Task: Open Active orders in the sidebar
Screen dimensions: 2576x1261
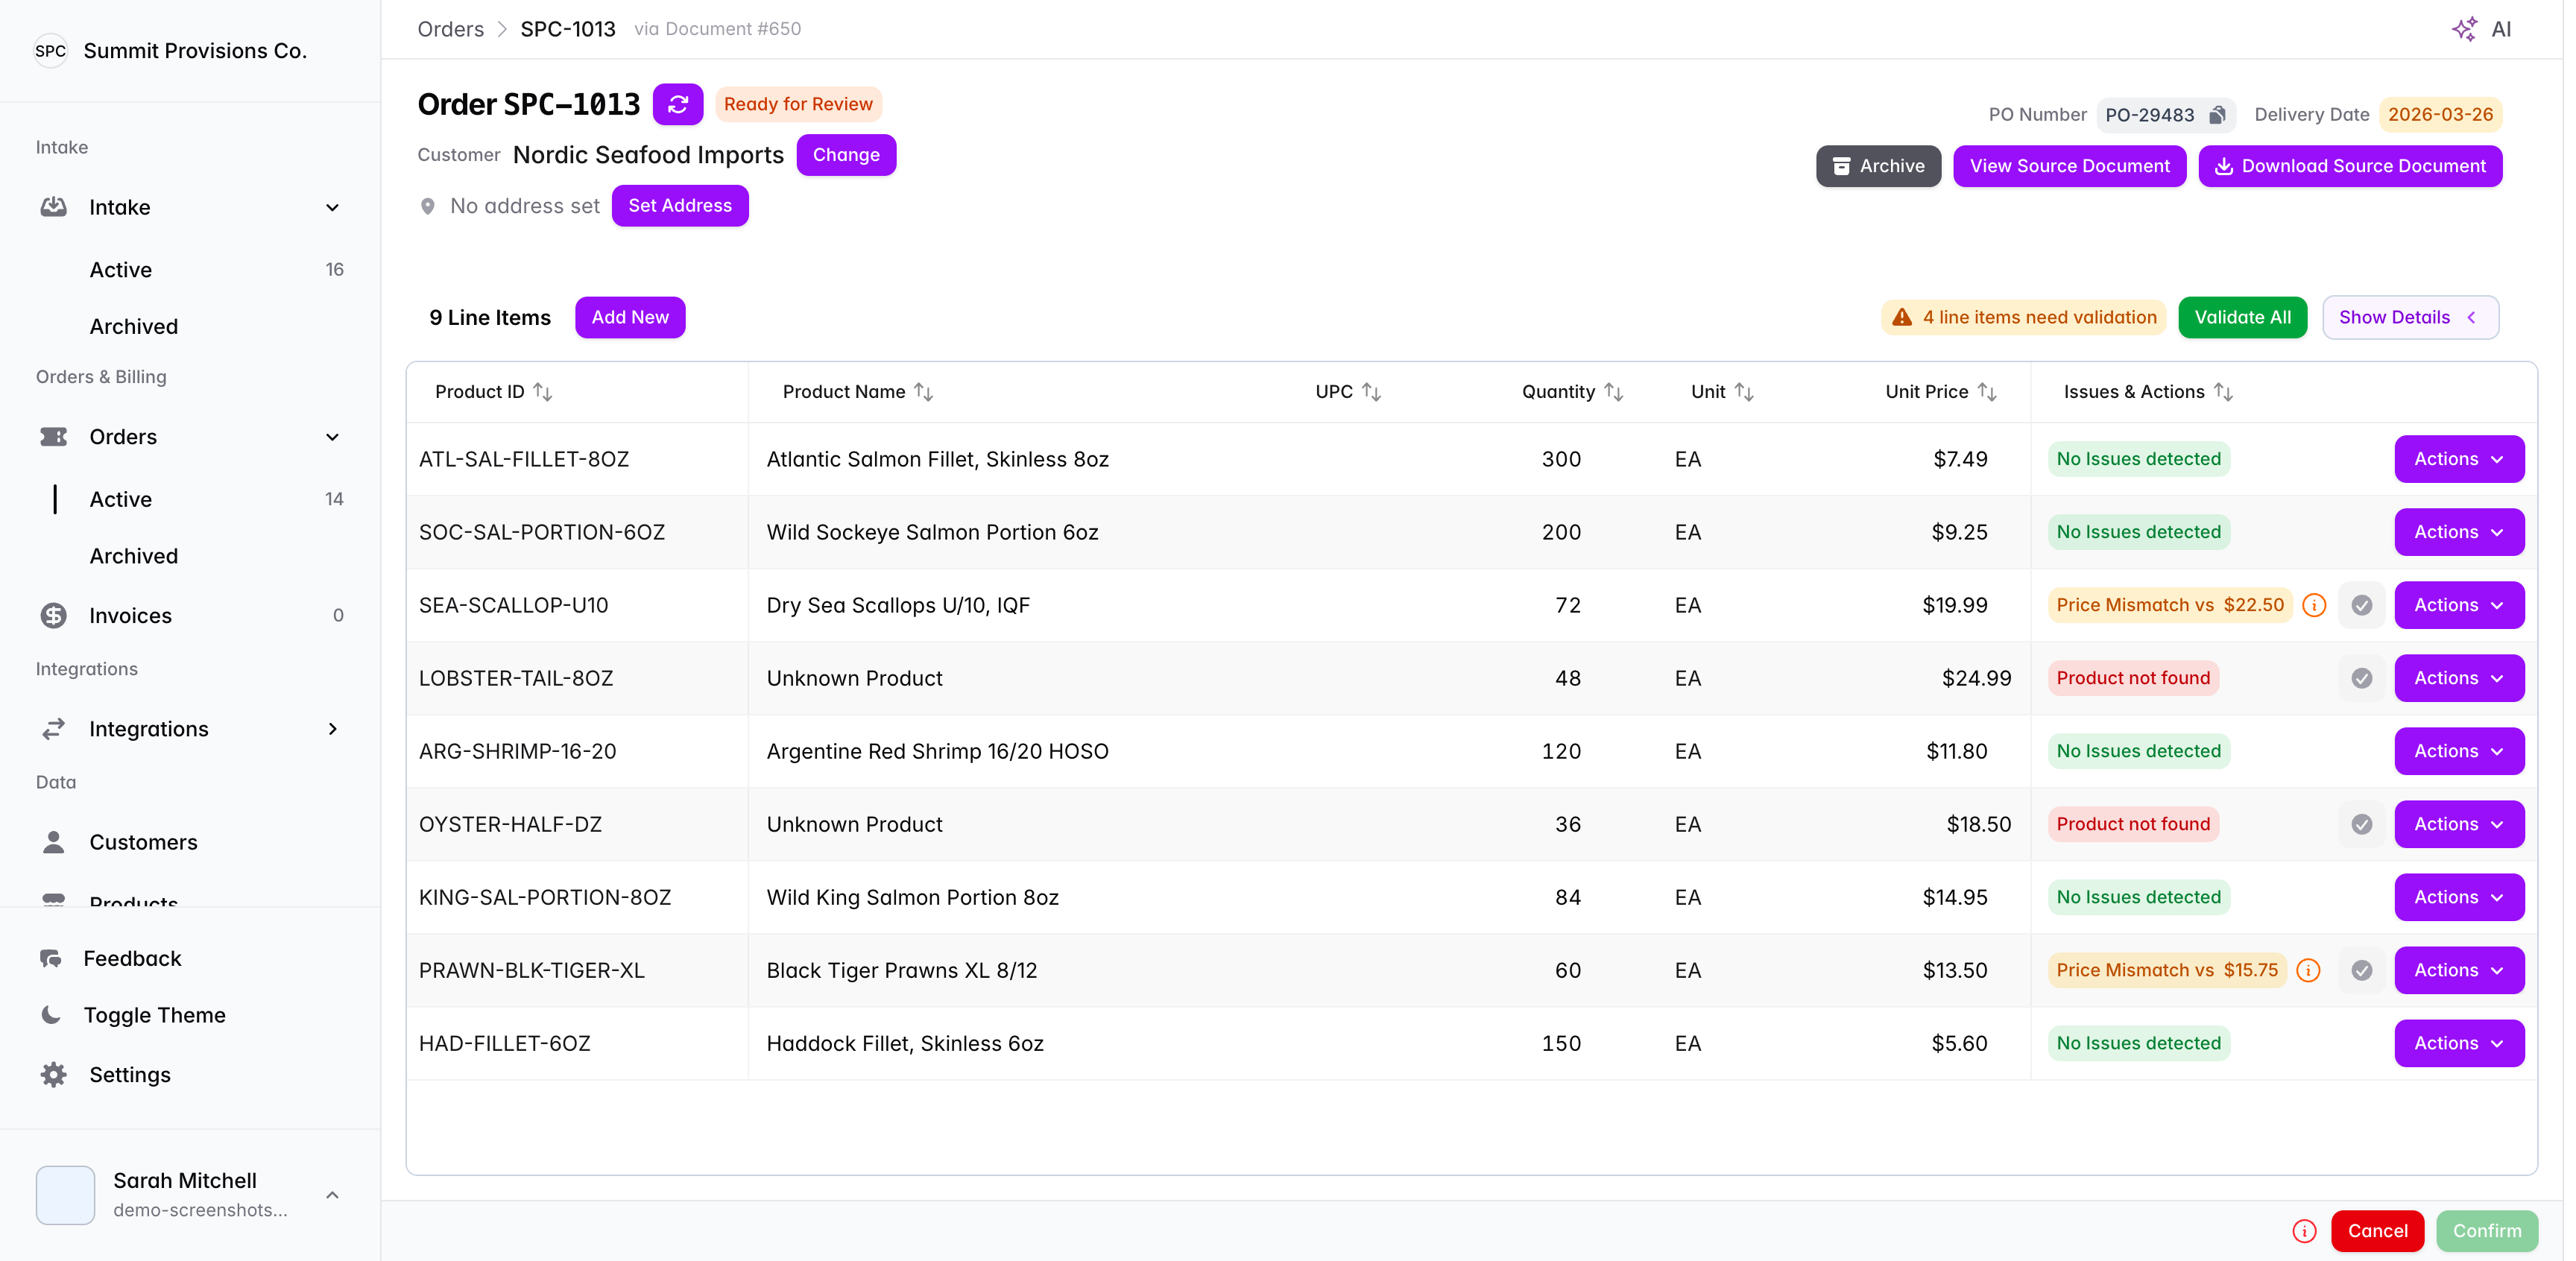Action: pos(121,499)
